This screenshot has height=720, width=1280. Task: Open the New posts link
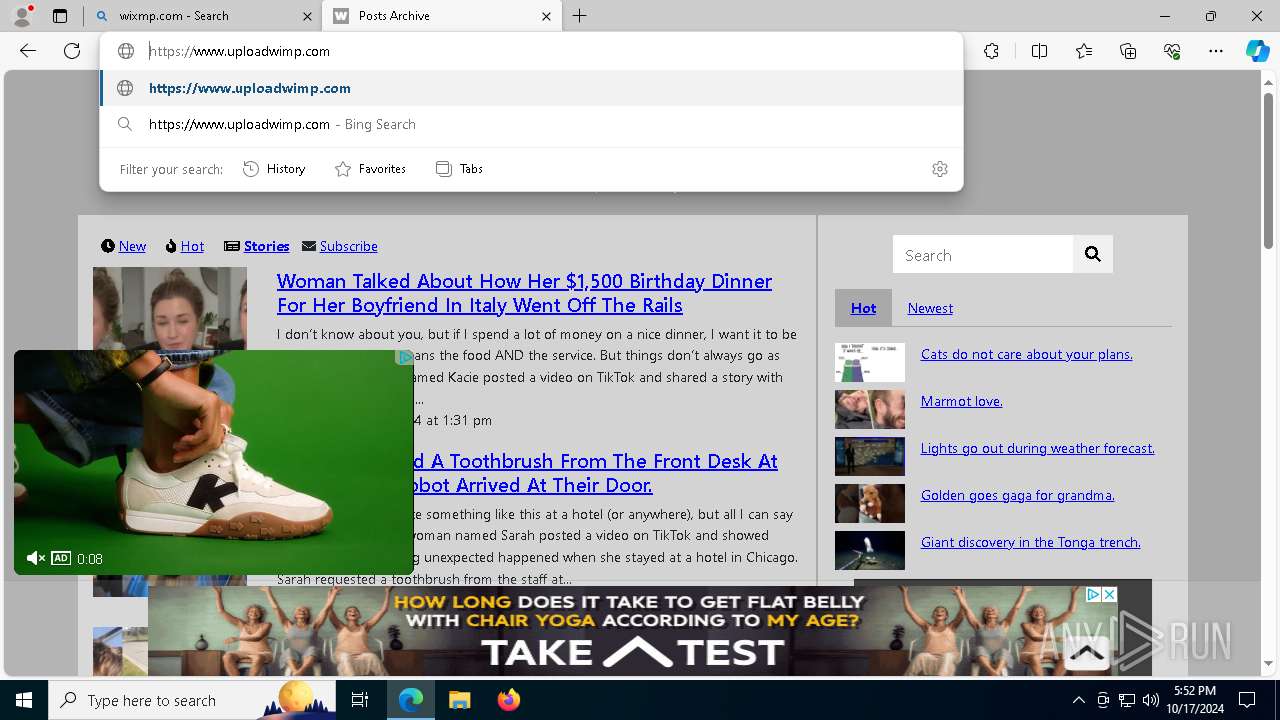132,246
